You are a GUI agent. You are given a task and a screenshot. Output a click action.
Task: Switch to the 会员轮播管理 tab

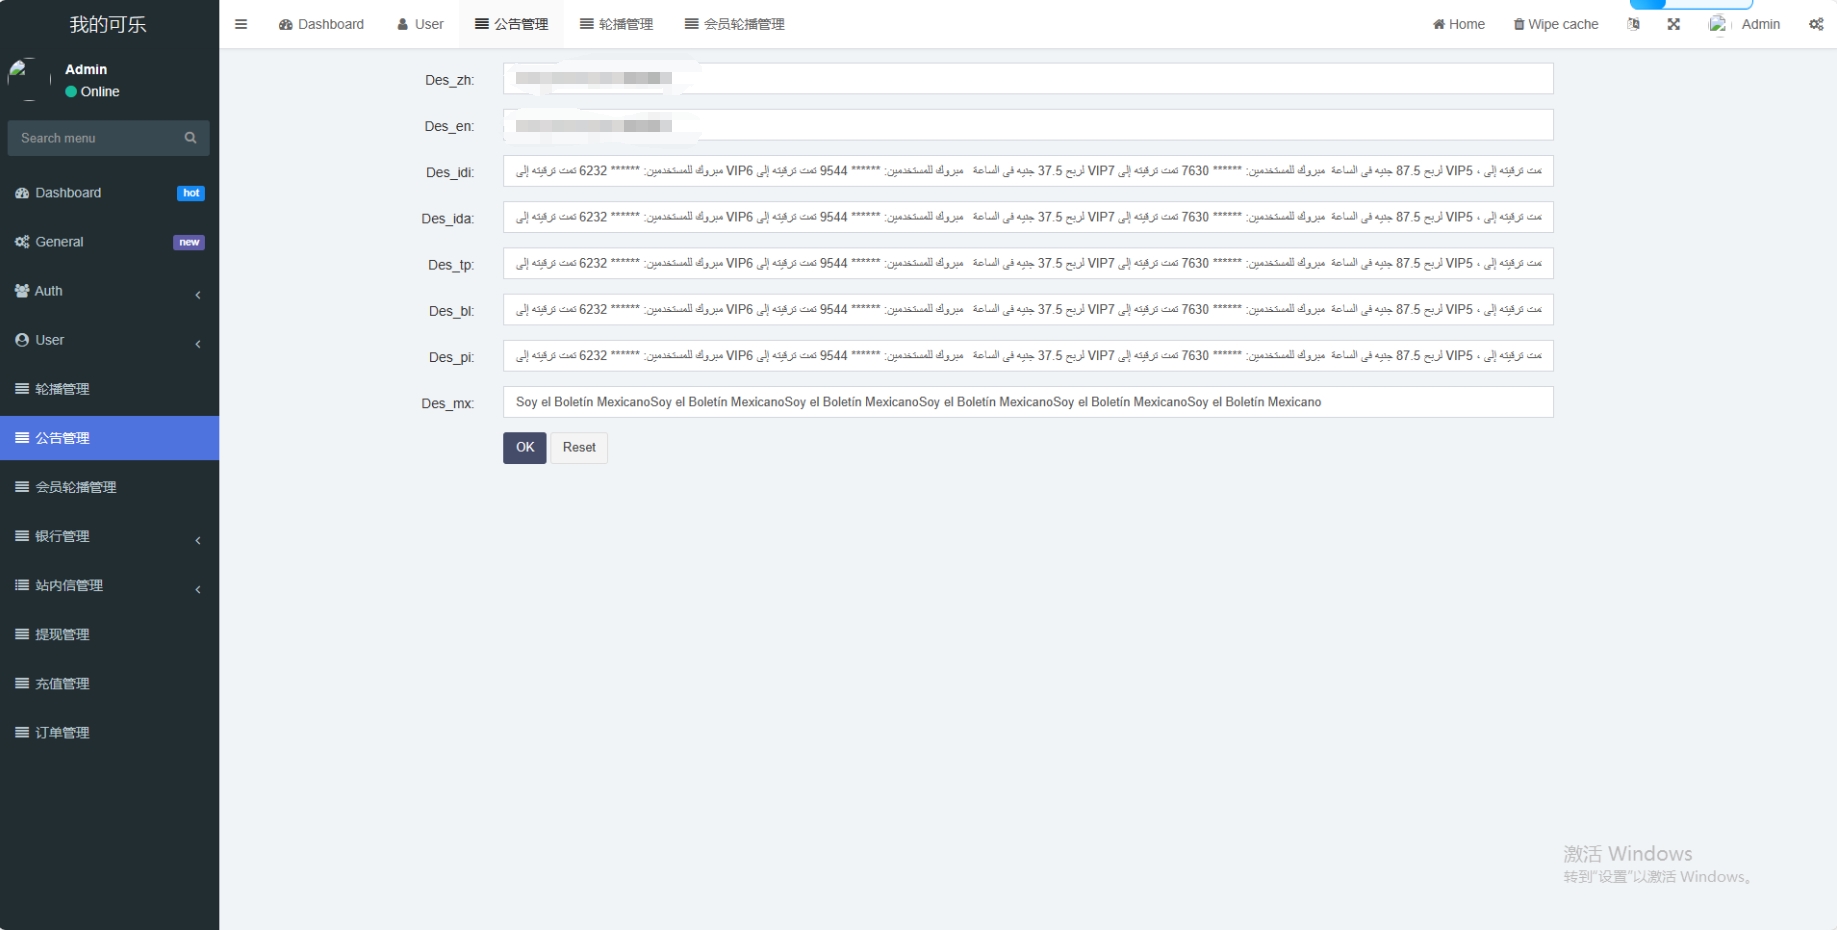coord(734,24)
